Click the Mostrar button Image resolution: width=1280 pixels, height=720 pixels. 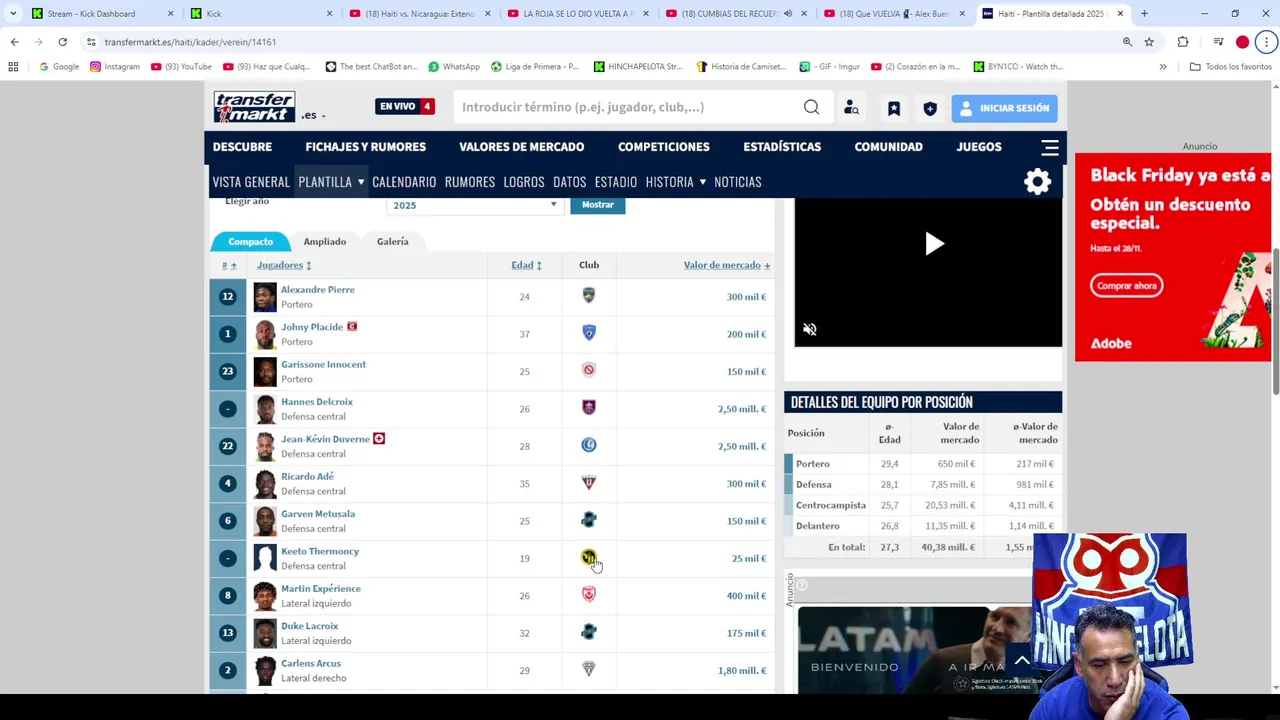point(597,205)
